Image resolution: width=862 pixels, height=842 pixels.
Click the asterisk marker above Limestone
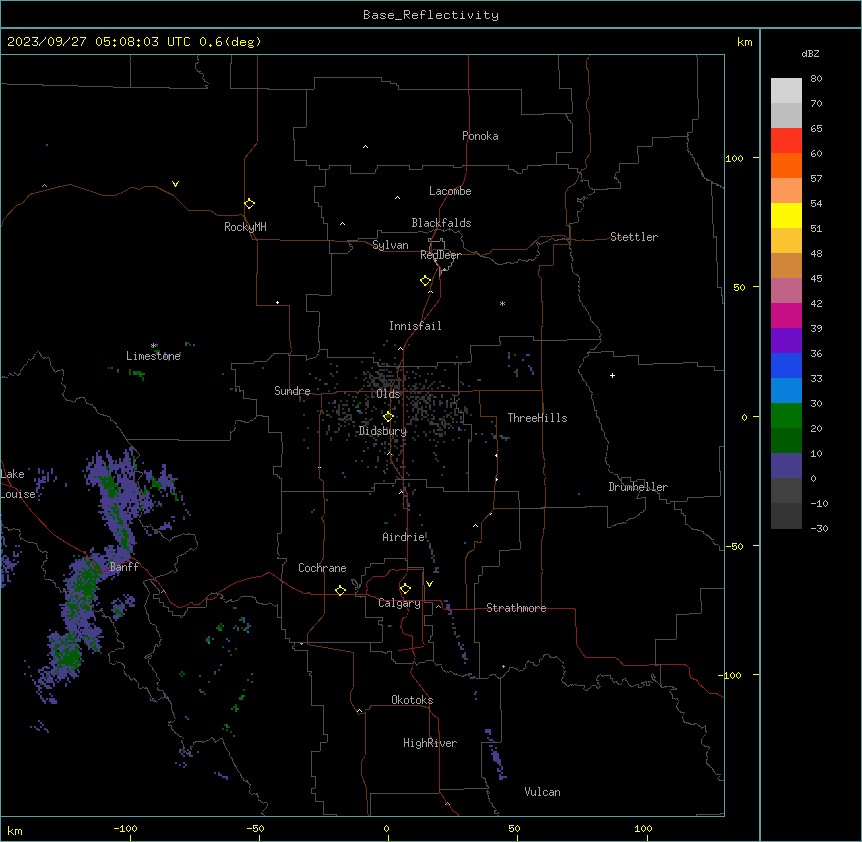(x=154, y=346)
